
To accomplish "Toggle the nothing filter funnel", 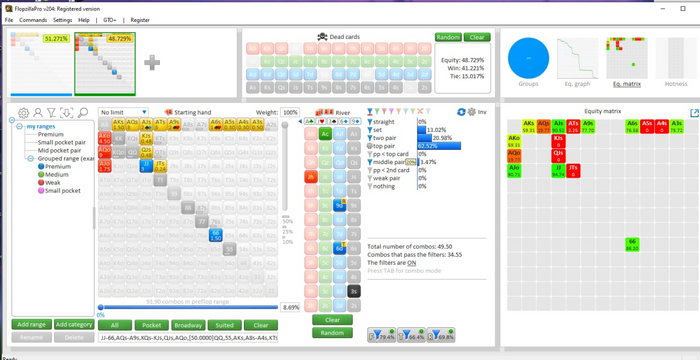I will coord(369,186).
